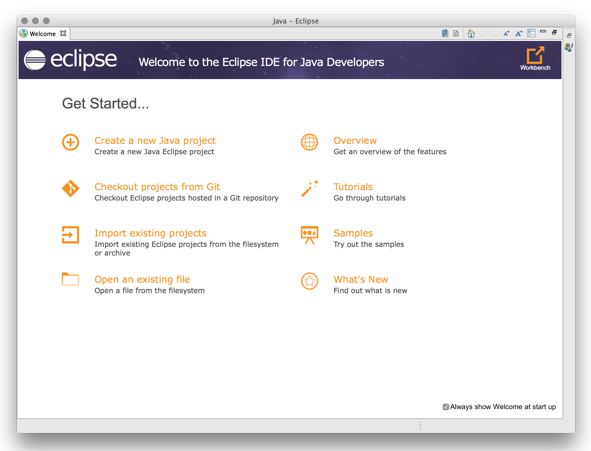Viewport: 591px width, 451px height.
Task: Click 'Open a file from the filesystem' text
Action: click(150, 291)
